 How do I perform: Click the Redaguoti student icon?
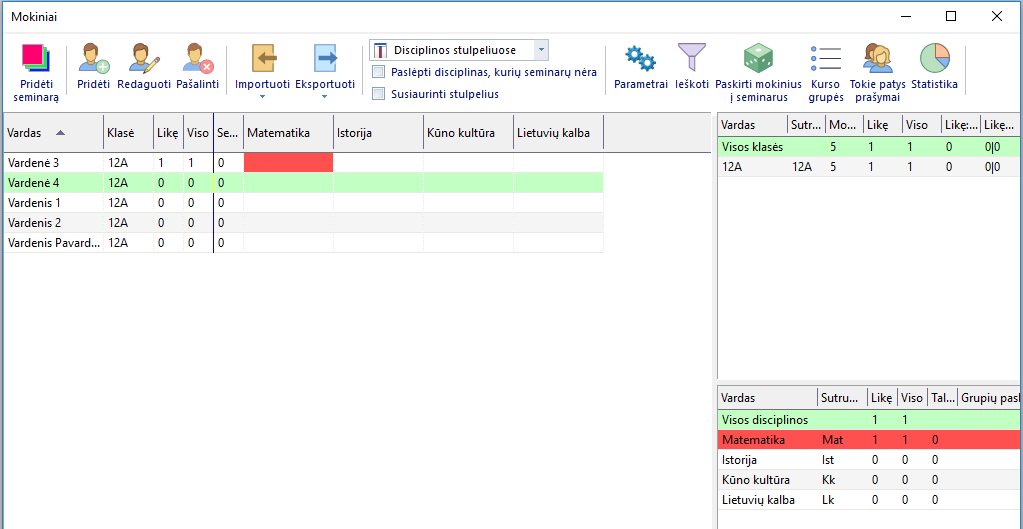[144, 59]
